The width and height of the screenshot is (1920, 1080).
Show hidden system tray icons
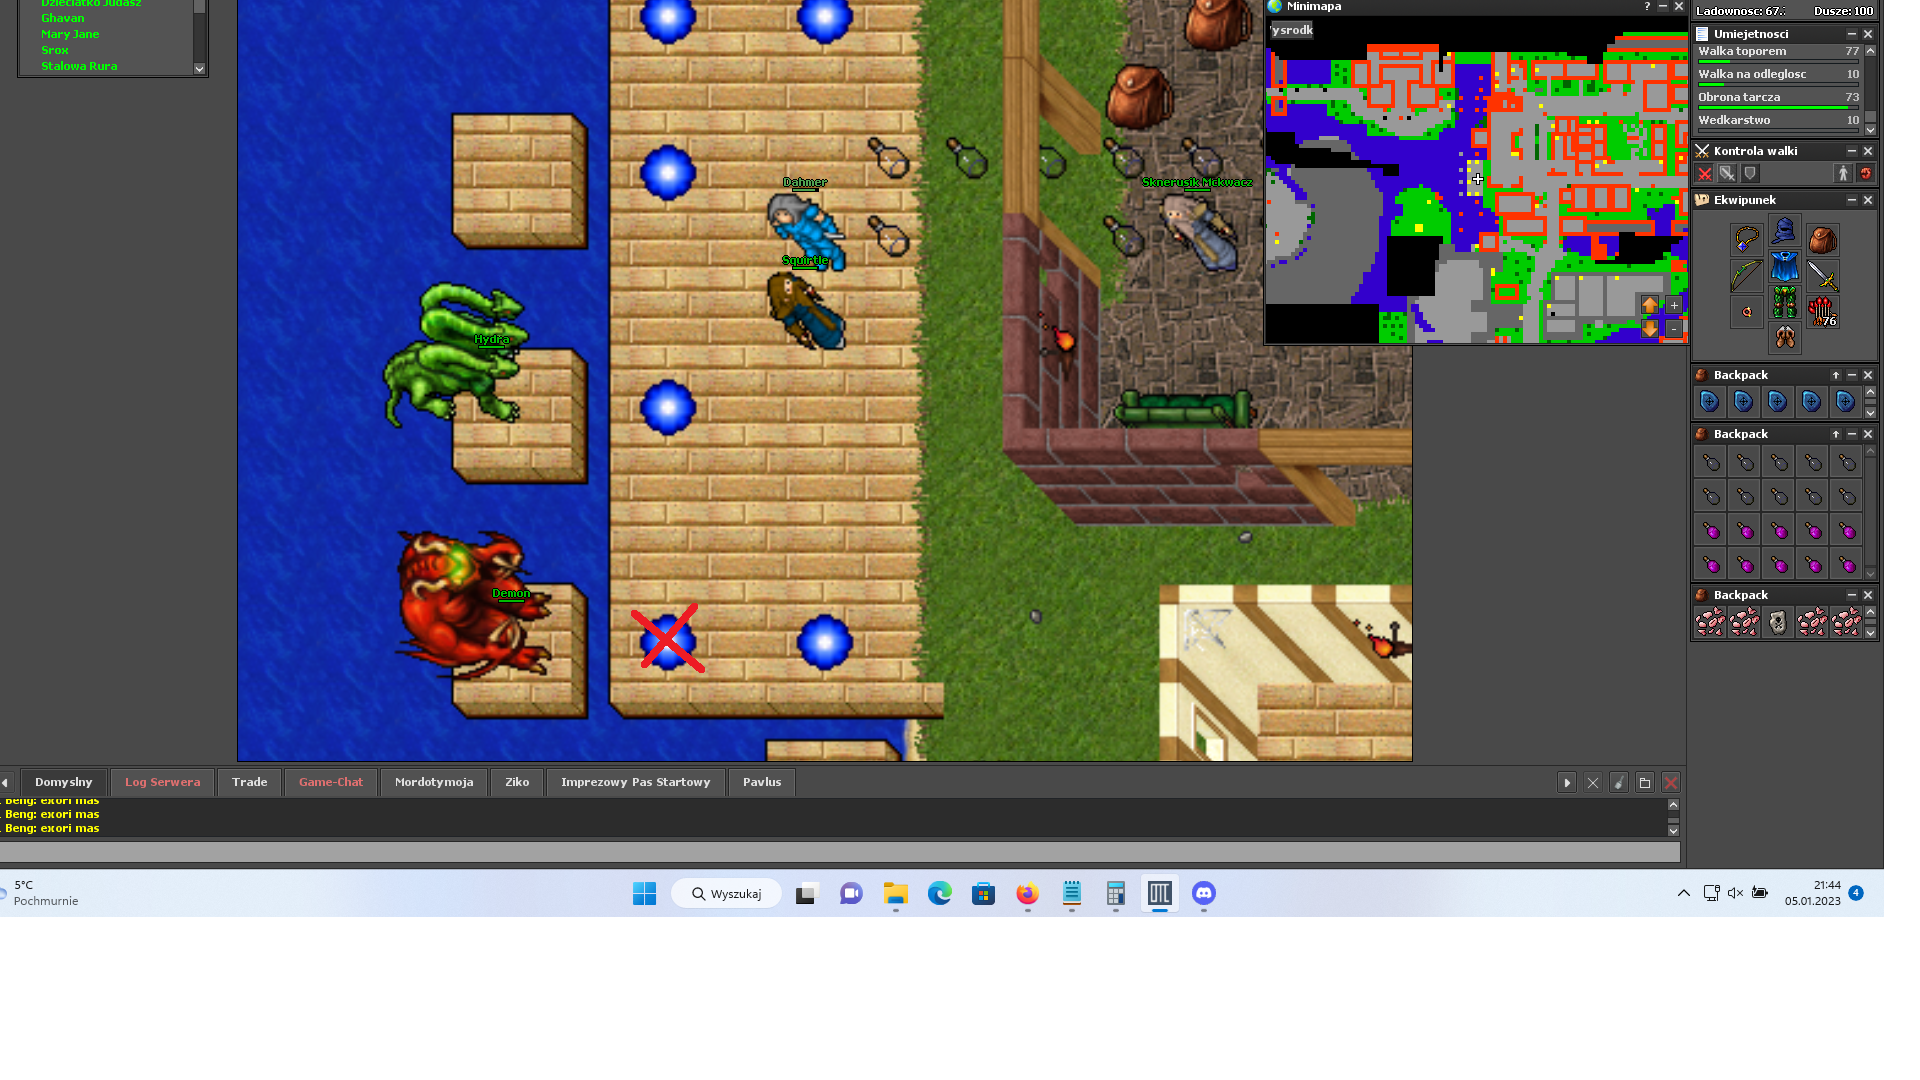click(1684, 893)
